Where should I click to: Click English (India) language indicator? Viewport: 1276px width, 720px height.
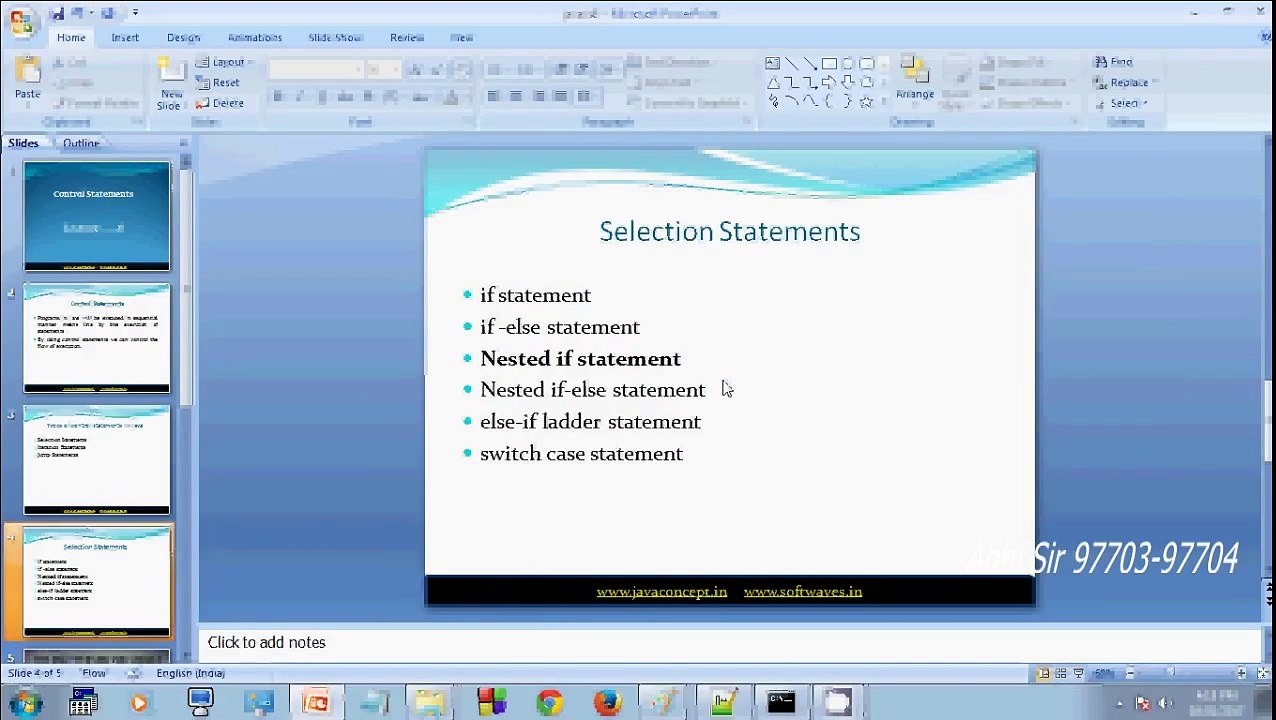(190, 673)
